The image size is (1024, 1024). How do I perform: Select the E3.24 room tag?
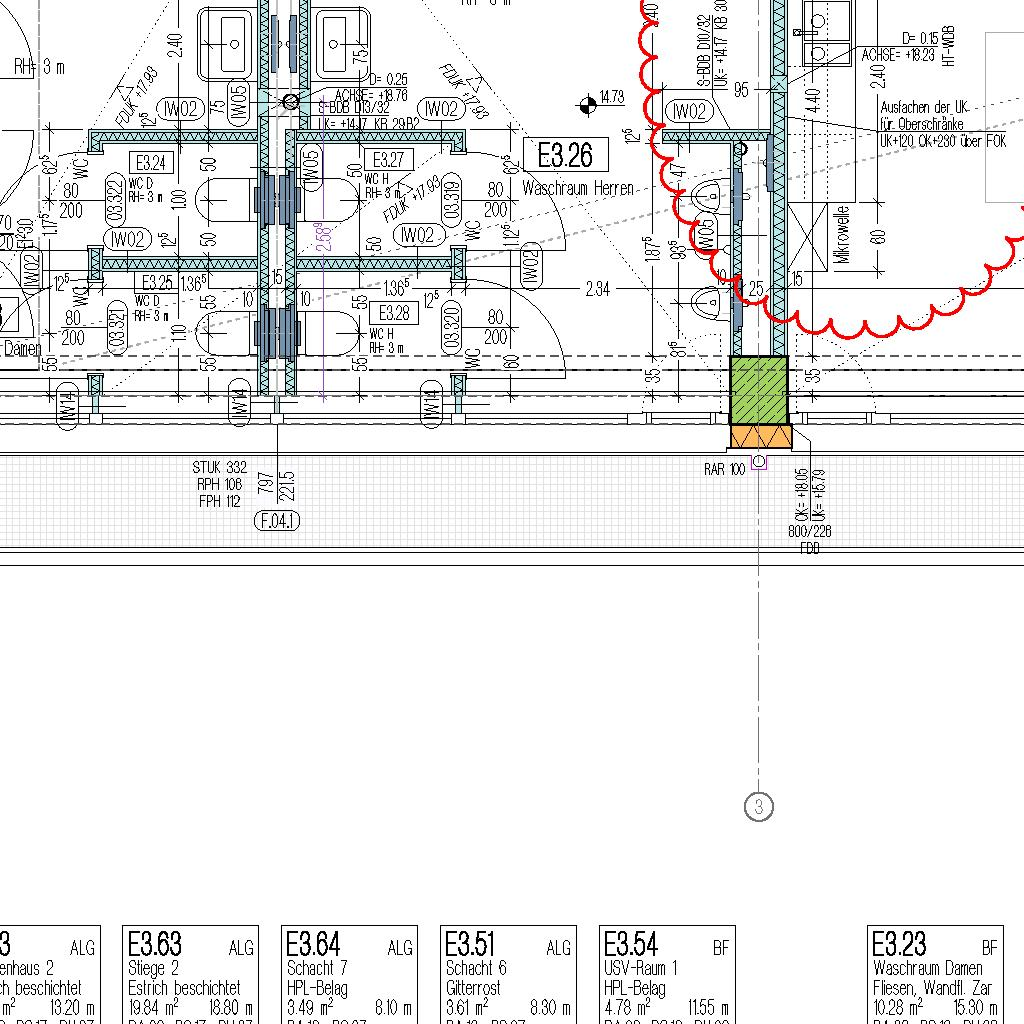click(151, 163)
